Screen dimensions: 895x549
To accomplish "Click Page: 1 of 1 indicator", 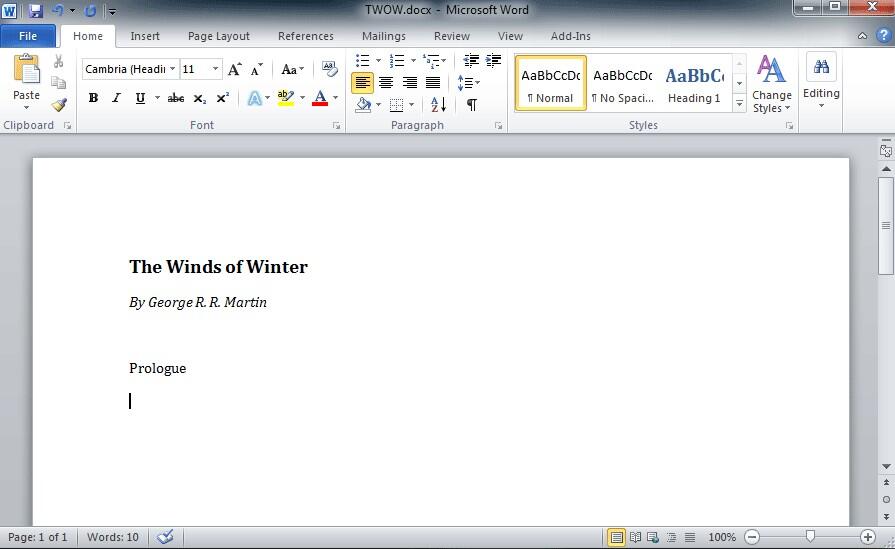I will (x=38, y=537).
